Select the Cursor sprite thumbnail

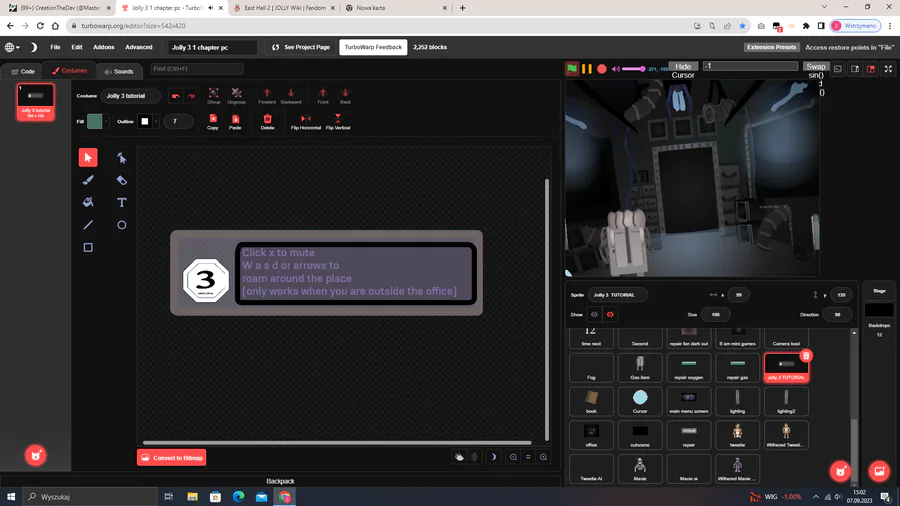coord(639,400)
